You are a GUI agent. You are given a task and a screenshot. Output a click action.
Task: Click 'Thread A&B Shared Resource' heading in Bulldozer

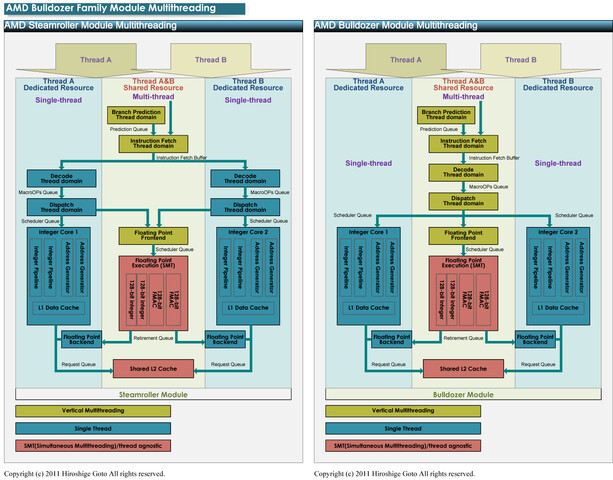point(463,84)
